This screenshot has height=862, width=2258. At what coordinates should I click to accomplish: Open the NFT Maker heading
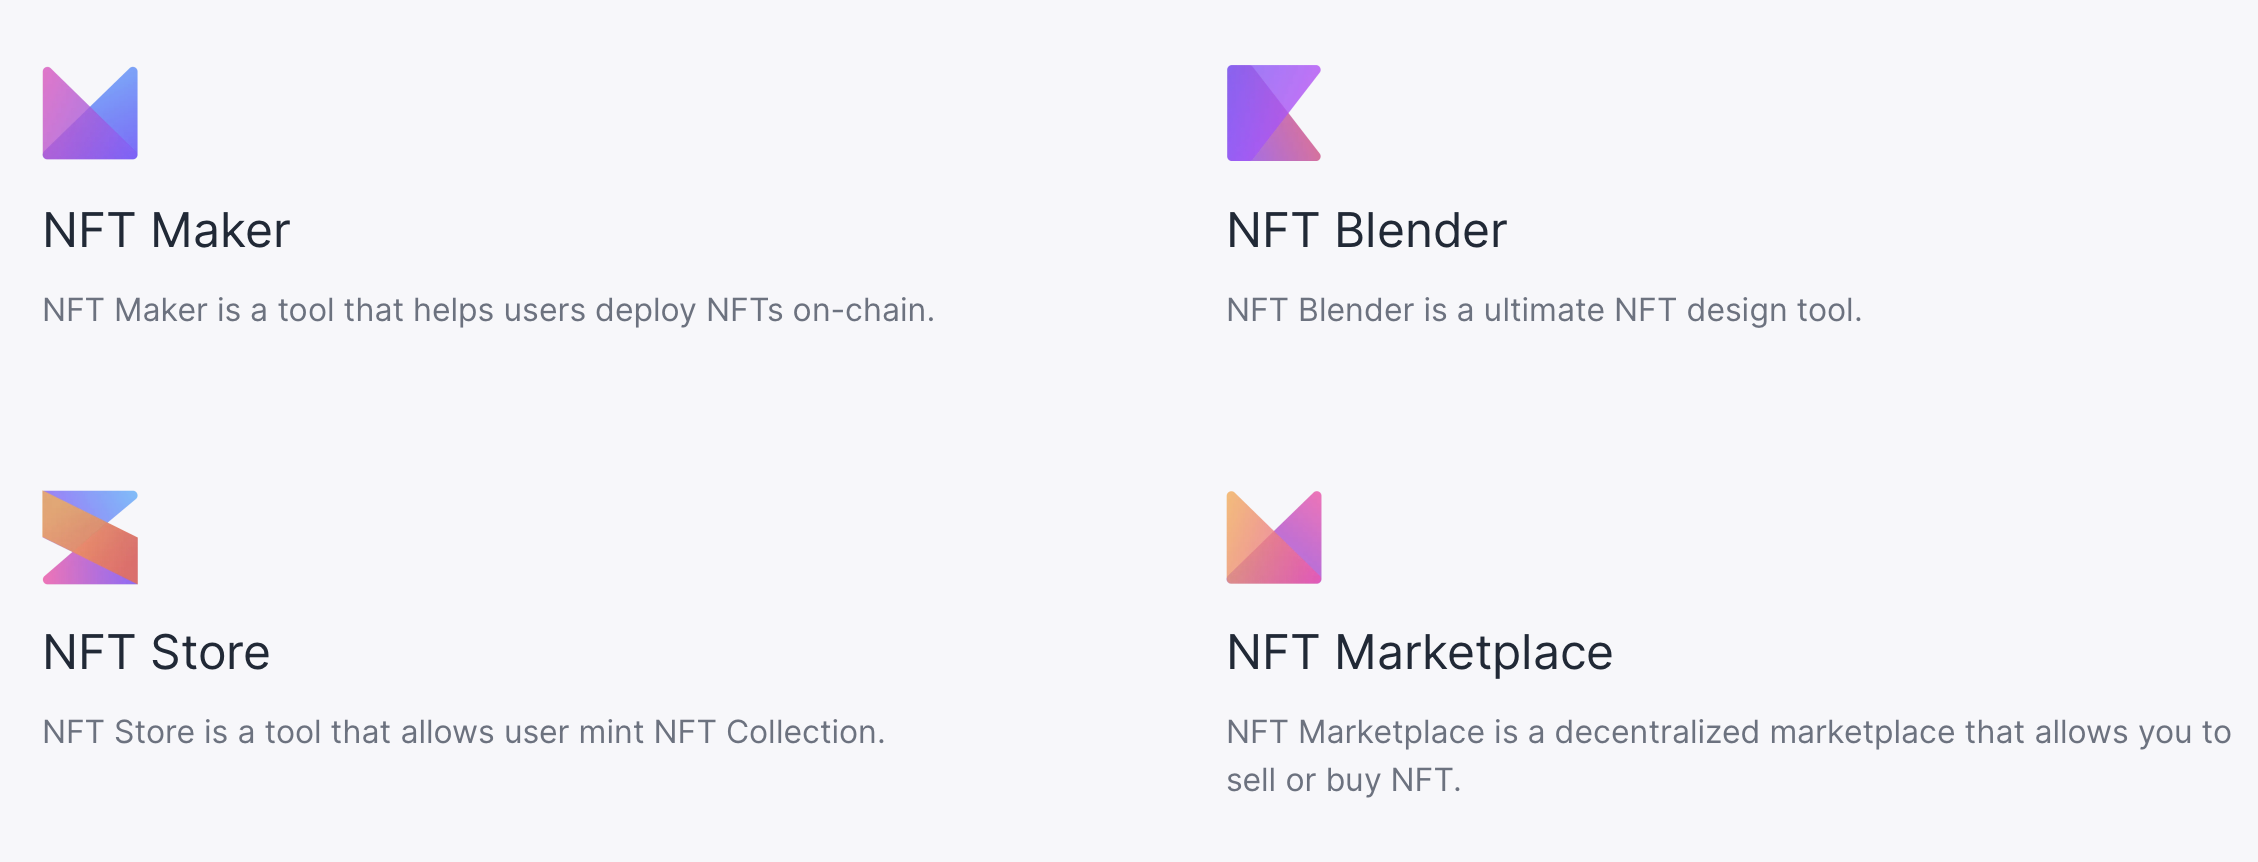(x=166, y=231)
